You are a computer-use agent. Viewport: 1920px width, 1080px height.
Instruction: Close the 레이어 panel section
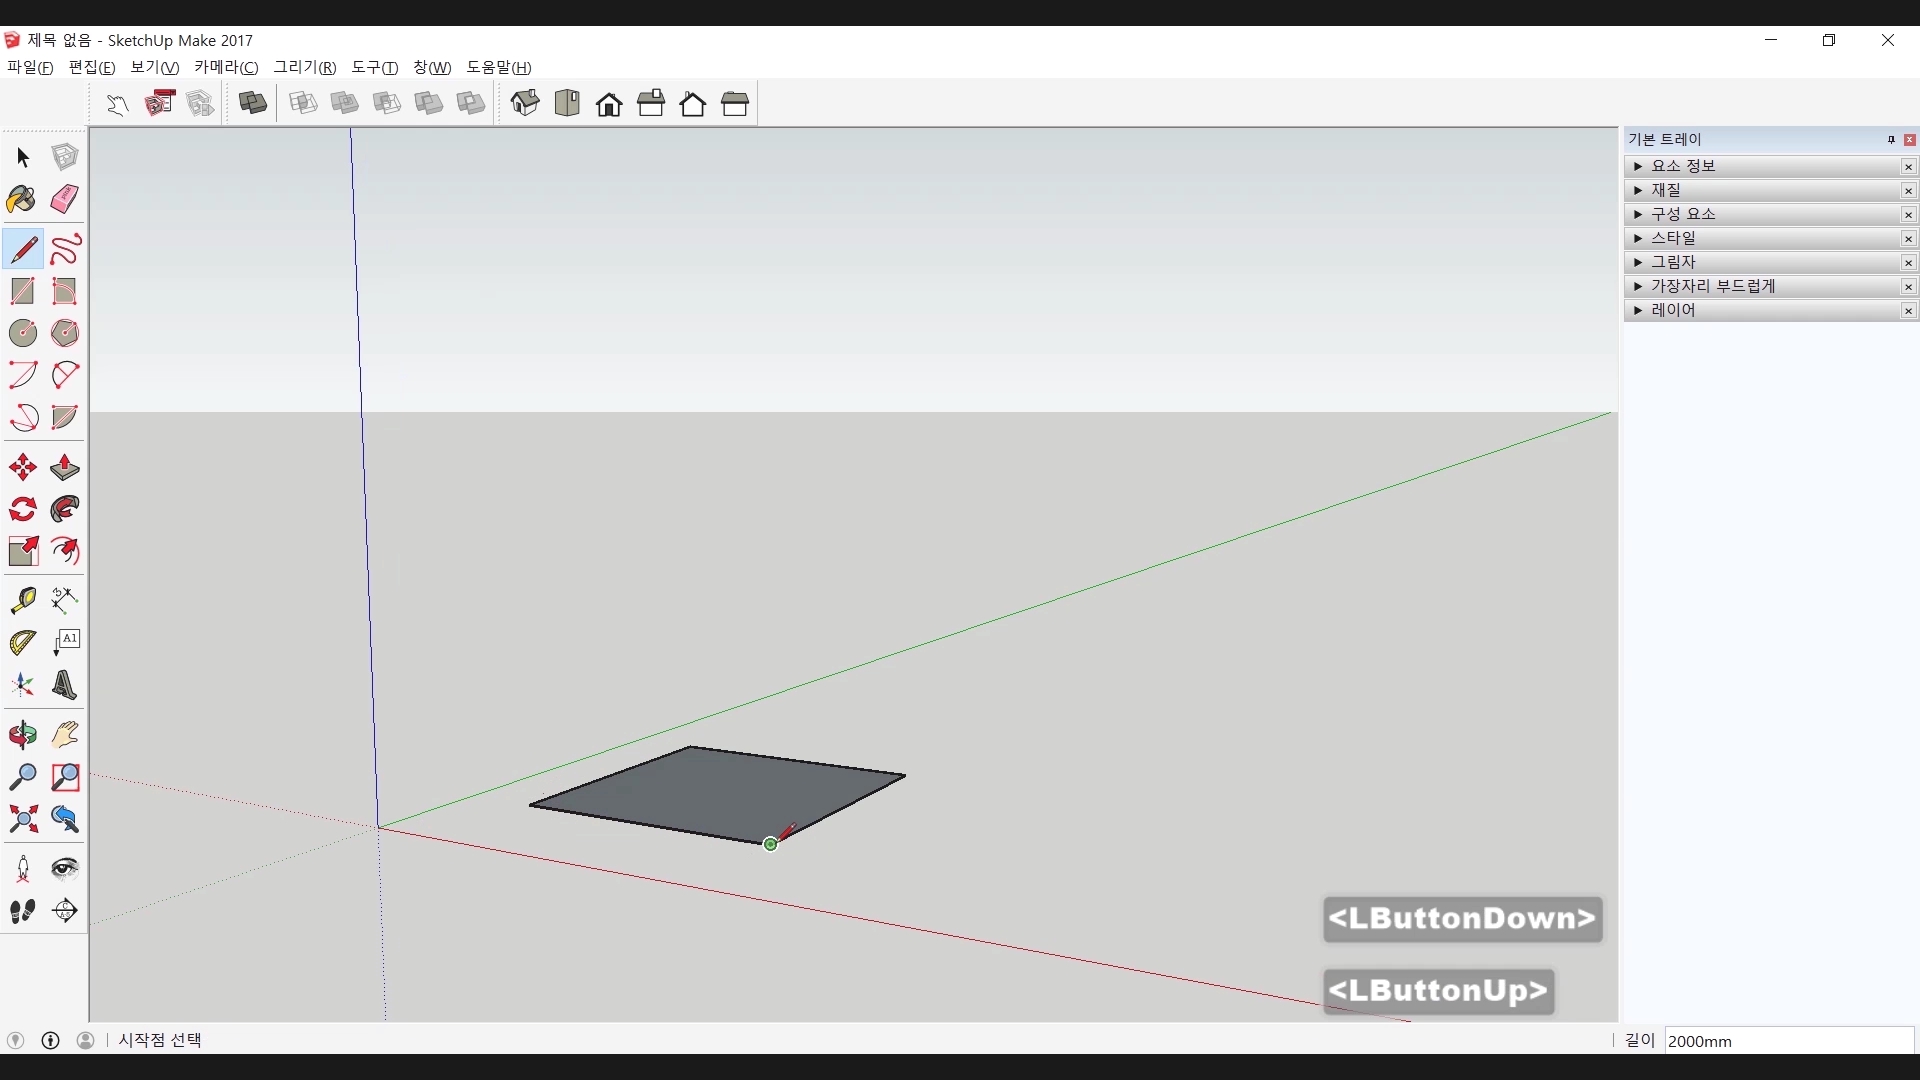(x=1908, y=311)
